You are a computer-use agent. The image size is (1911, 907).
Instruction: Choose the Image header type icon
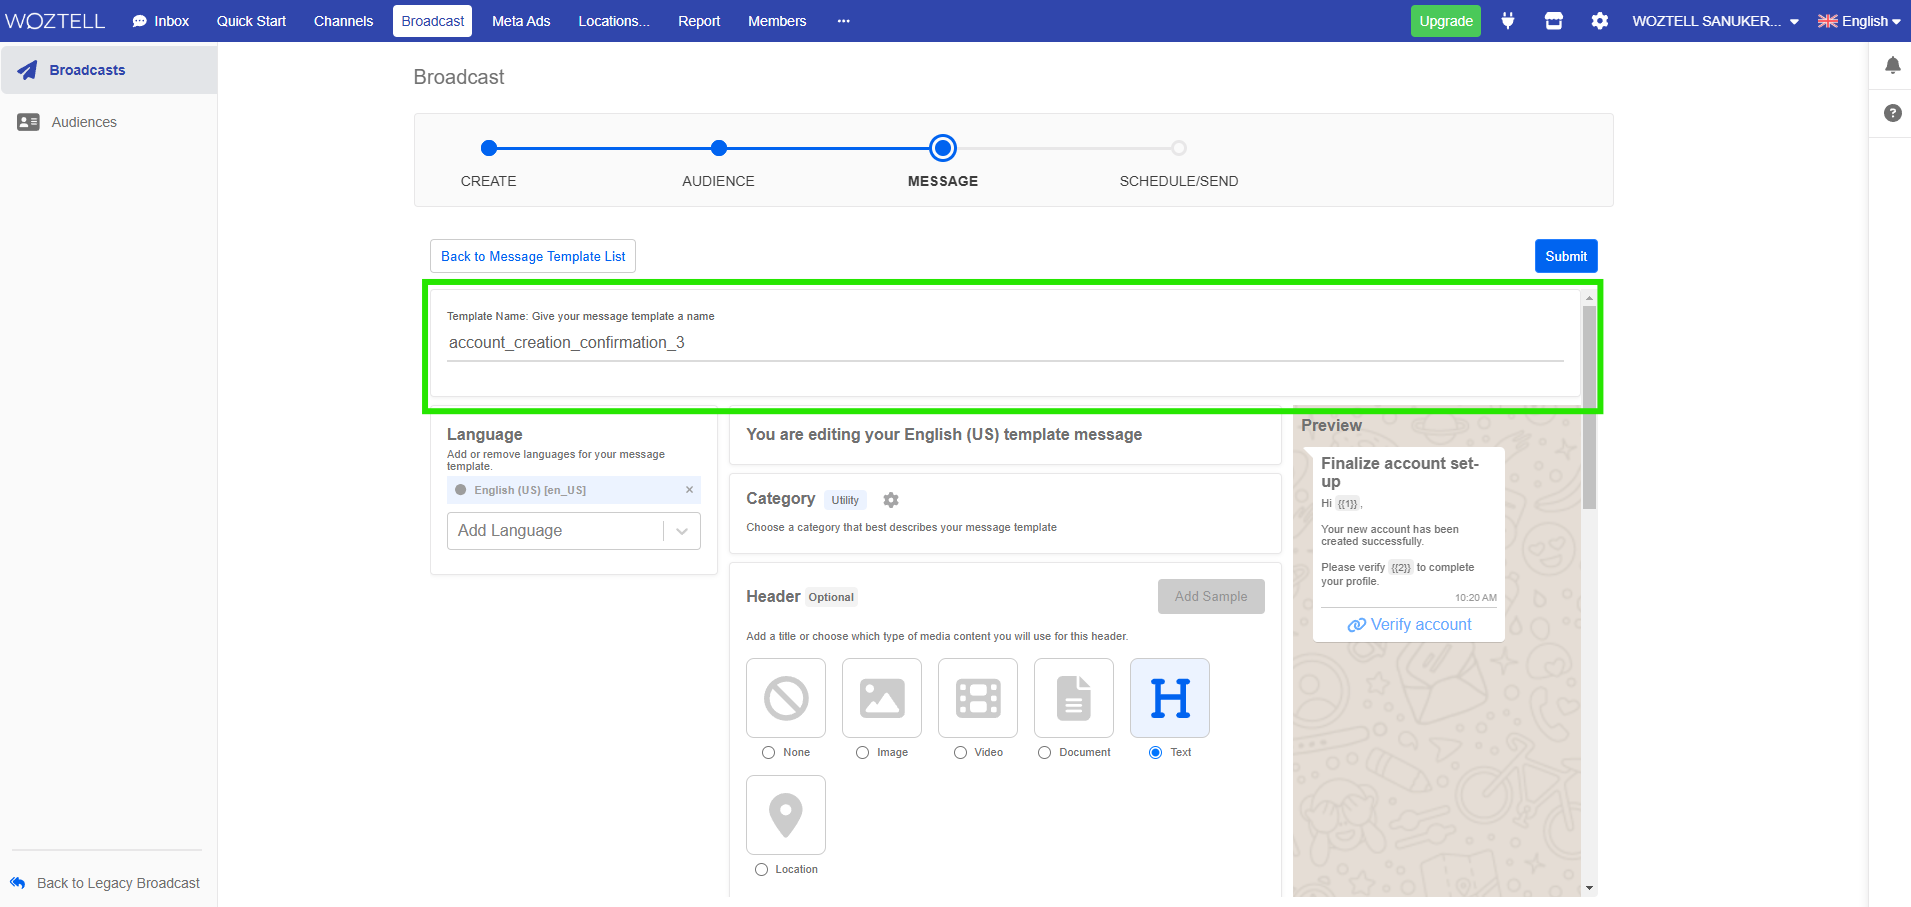(x=881, y=698)
